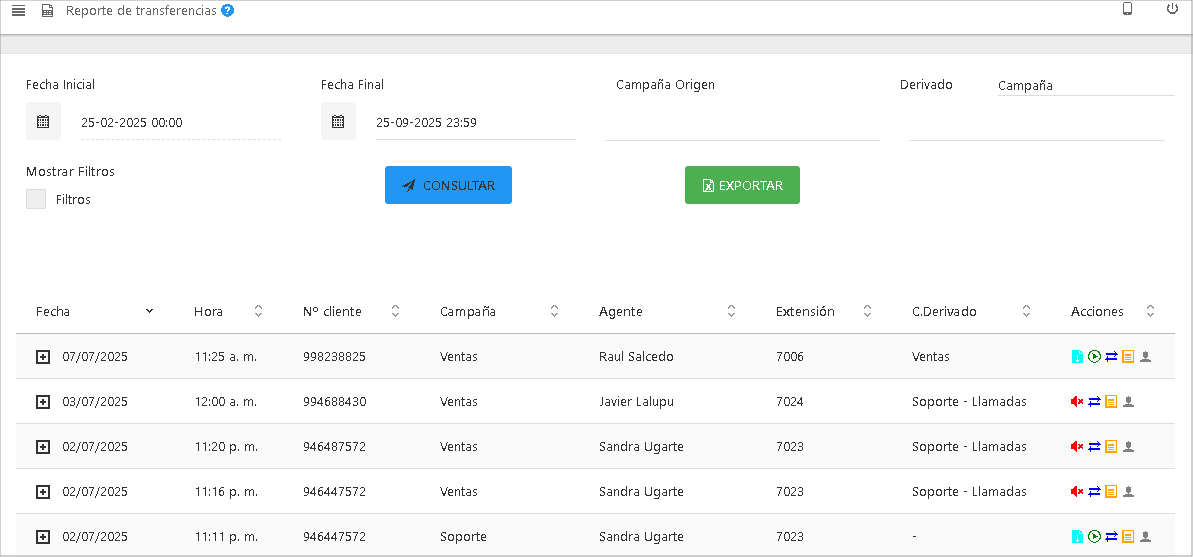Click Soporte campaign cell in last row
This screenshot has height=557, width=1193.
click(463, 536)
